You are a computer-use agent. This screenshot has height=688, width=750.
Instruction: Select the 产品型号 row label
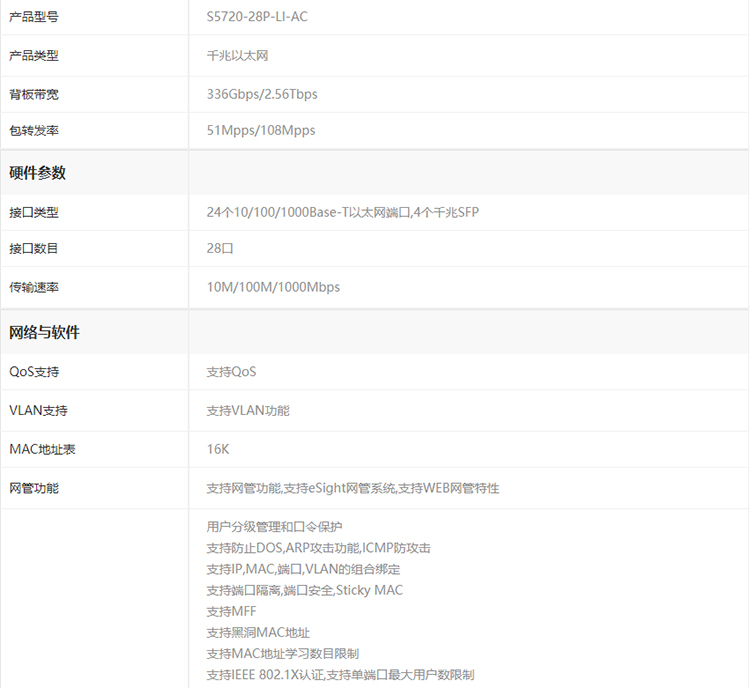34,17
